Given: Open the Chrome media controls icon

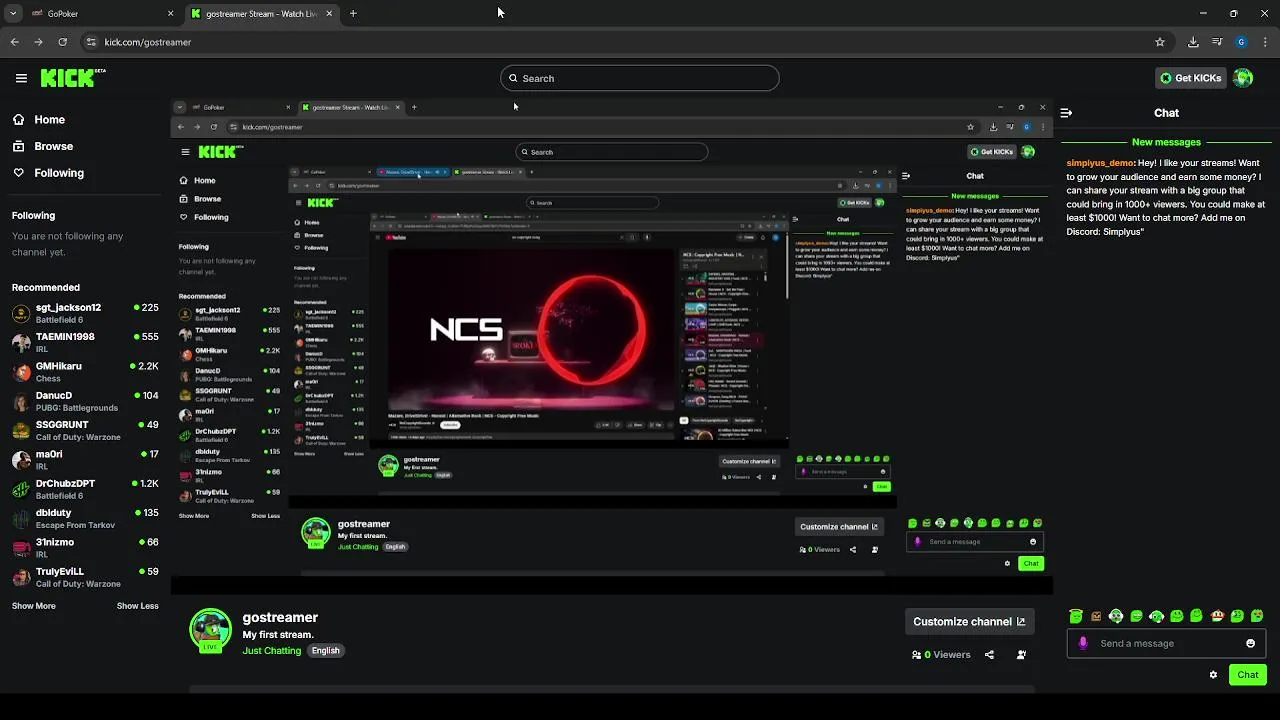Looking at the screenshot, I should (1217, 42).
